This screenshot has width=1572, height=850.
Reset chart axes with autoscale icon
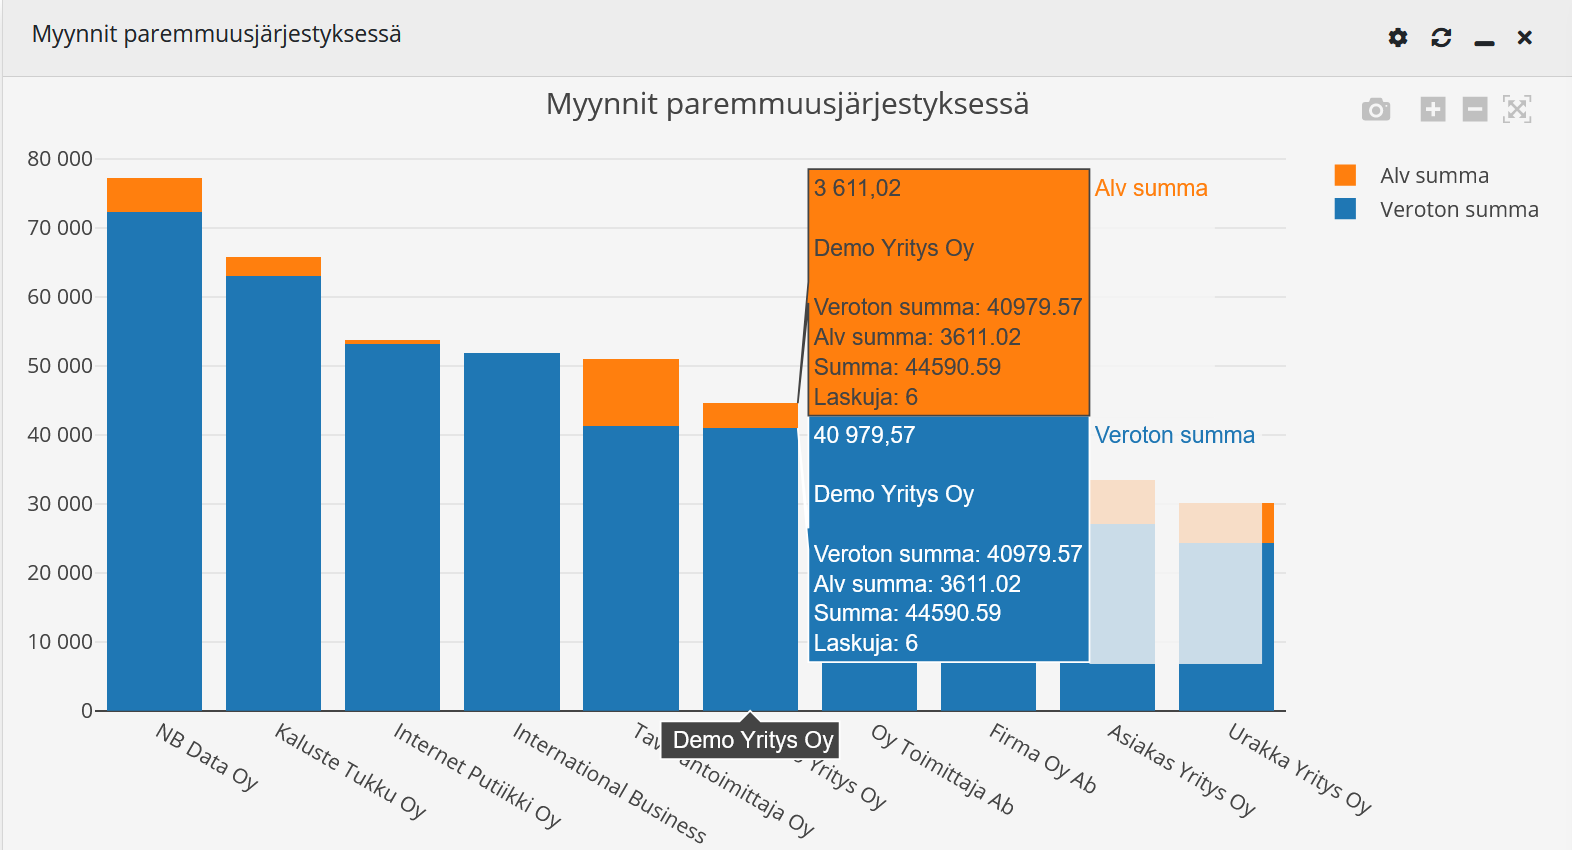click(x=1517, y=109)
